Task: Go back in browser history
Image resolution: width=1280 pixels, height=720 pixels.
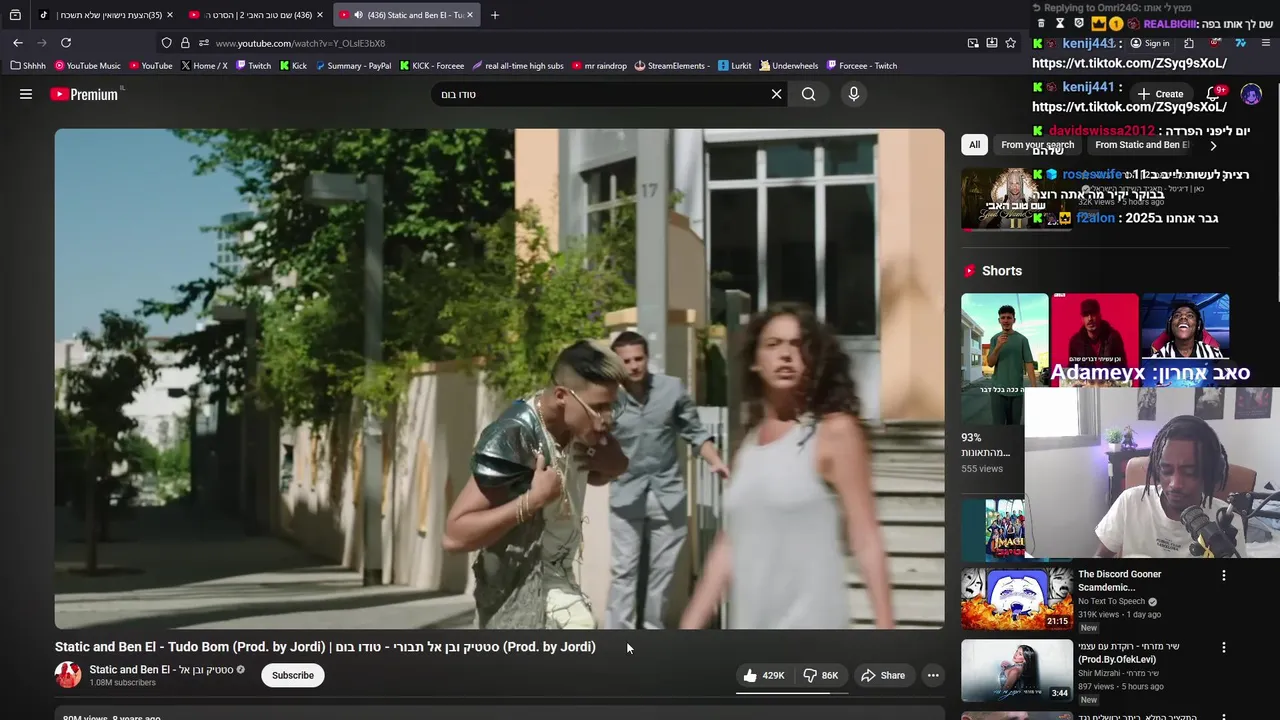Action: click(x=18, y=43)
